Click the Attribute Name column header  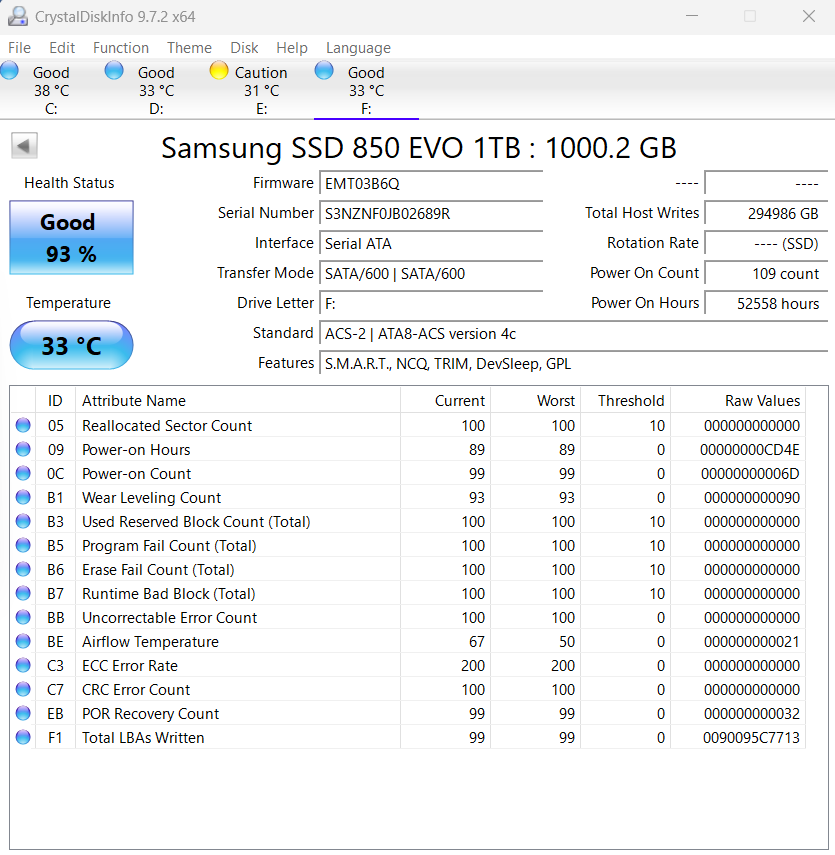click(x=238, y=400)
